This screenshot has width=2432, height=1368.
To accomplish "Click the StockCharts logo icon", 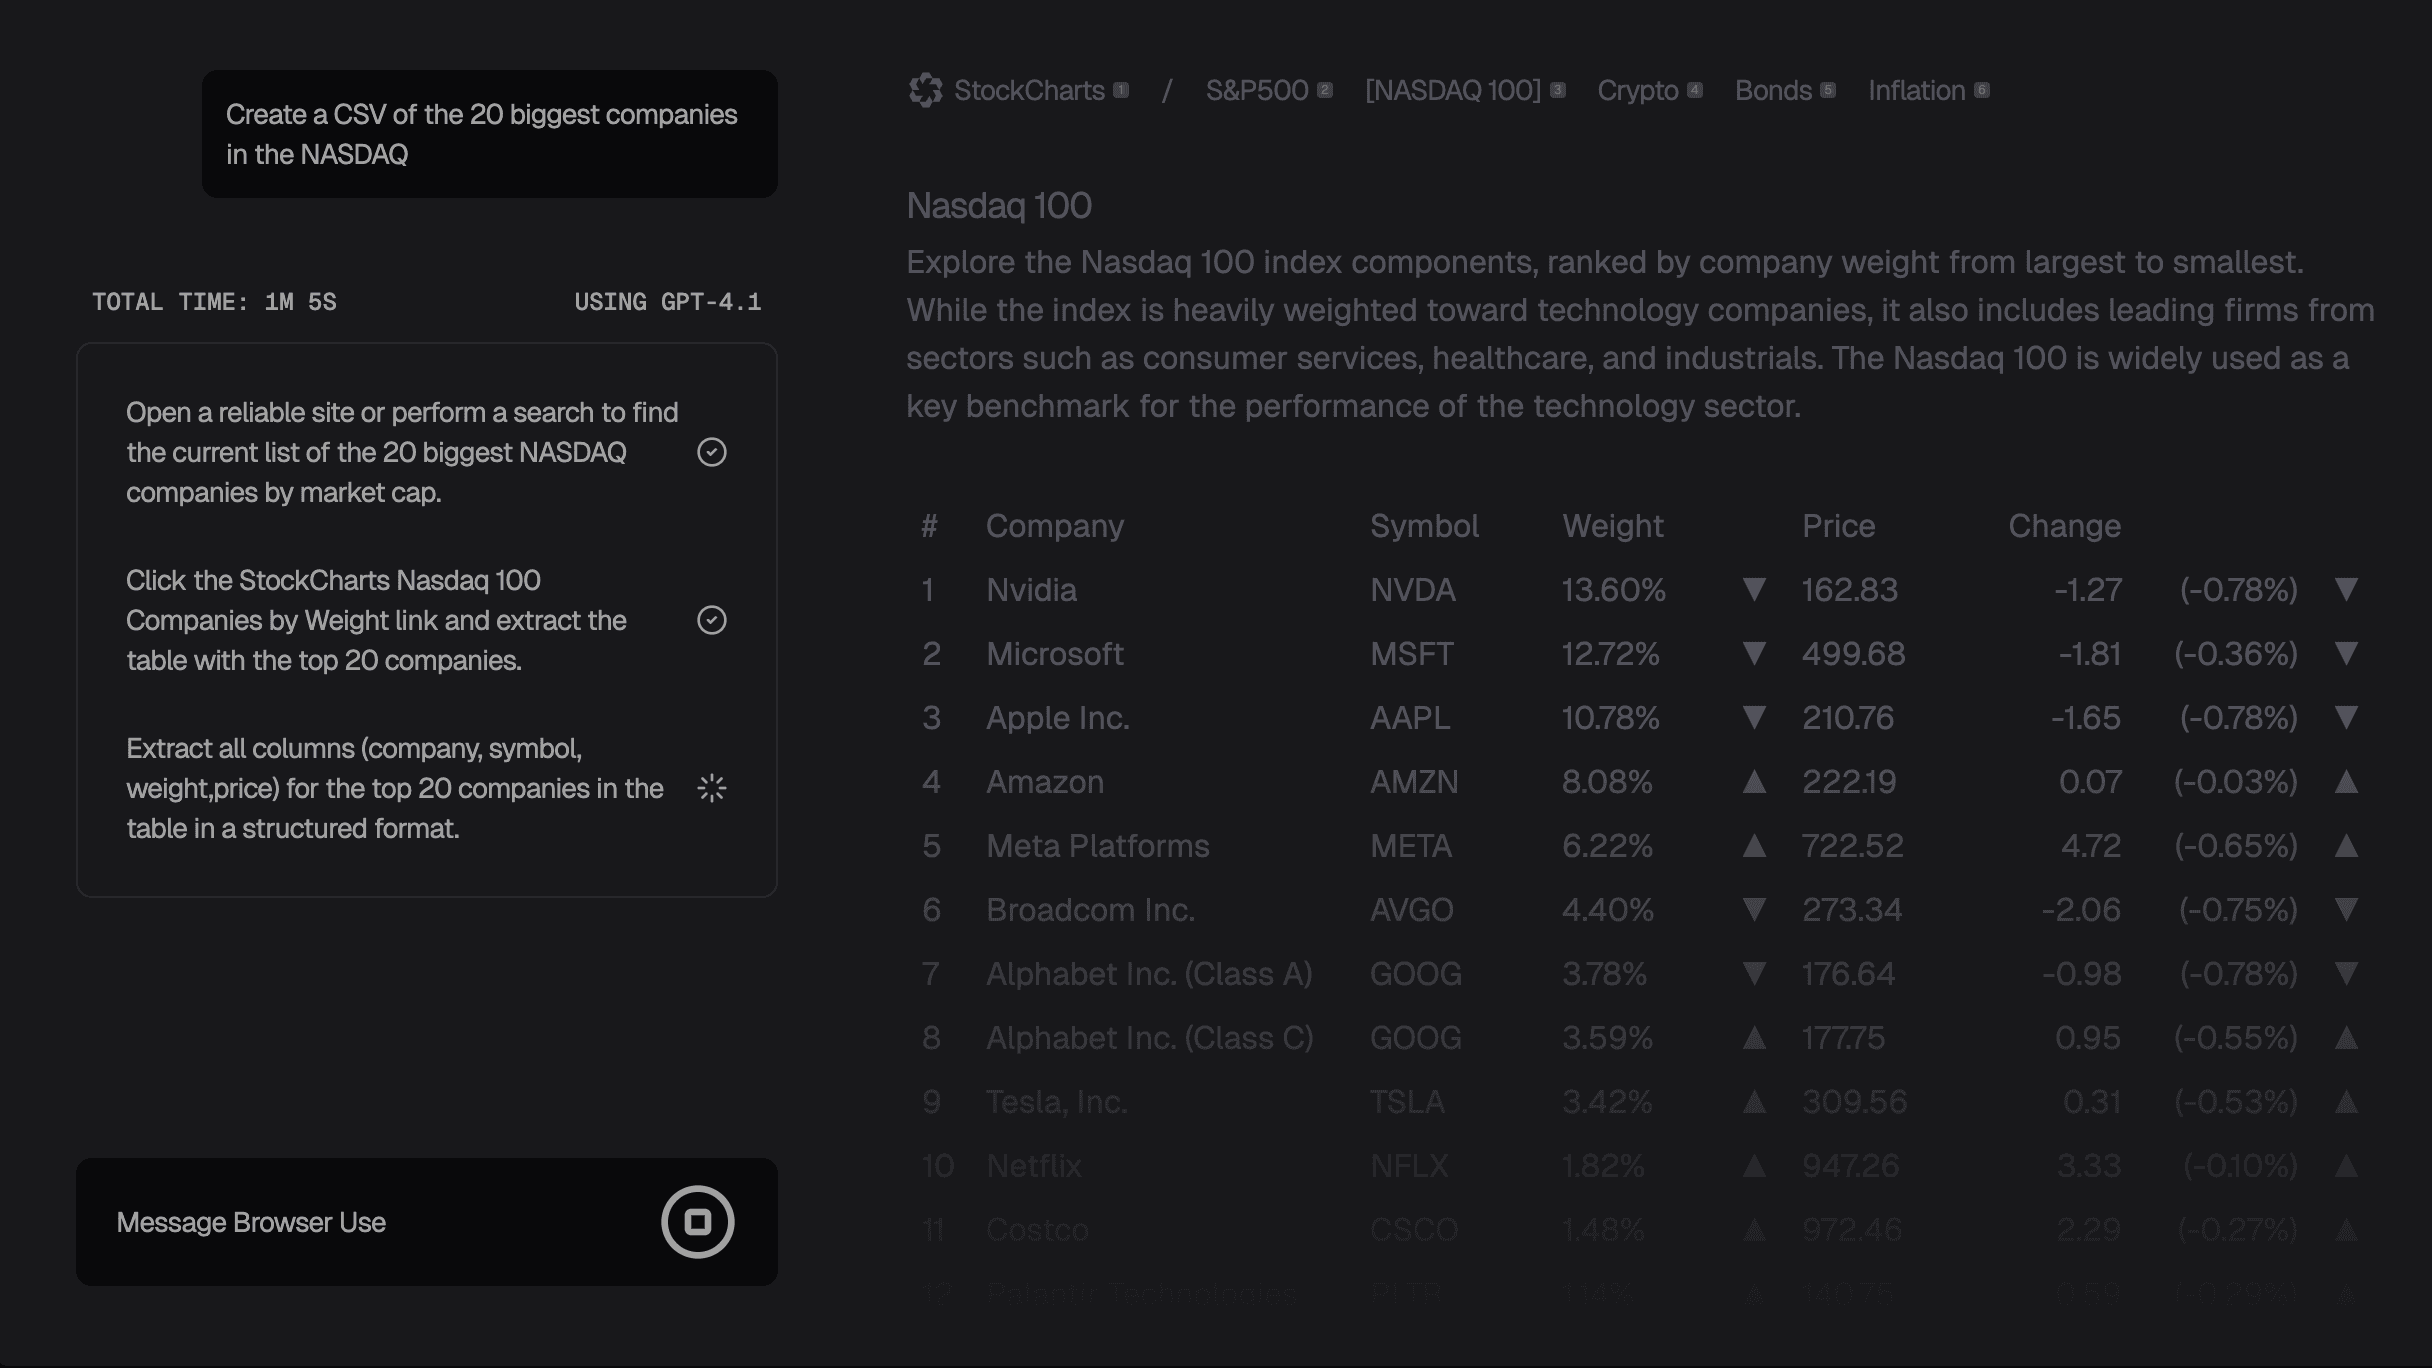I will 925,91.
